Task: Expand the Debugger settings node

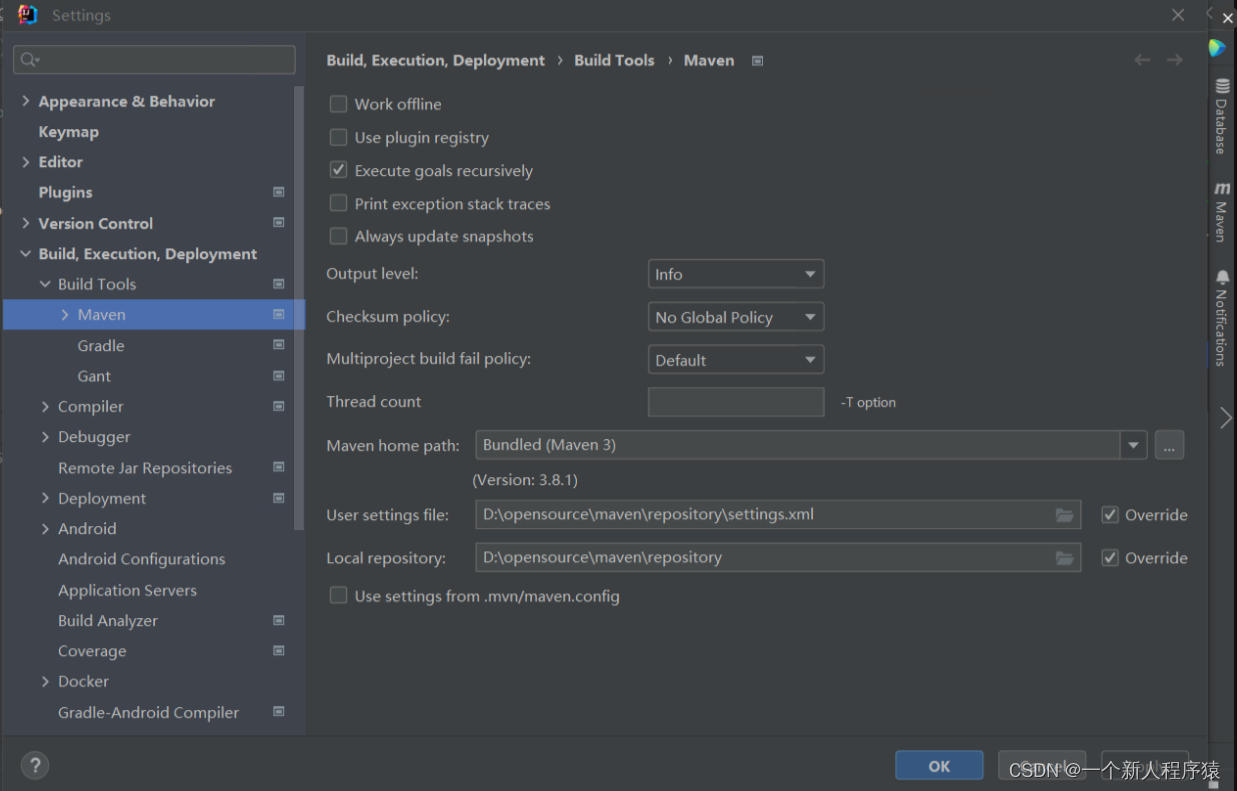Action: click(x=46, y=437)
